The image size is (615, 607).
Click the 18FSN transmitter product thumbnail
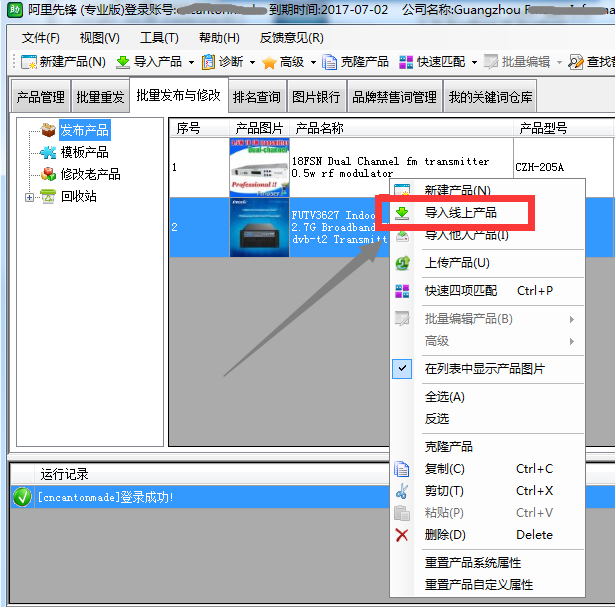(x=259, y=167)
